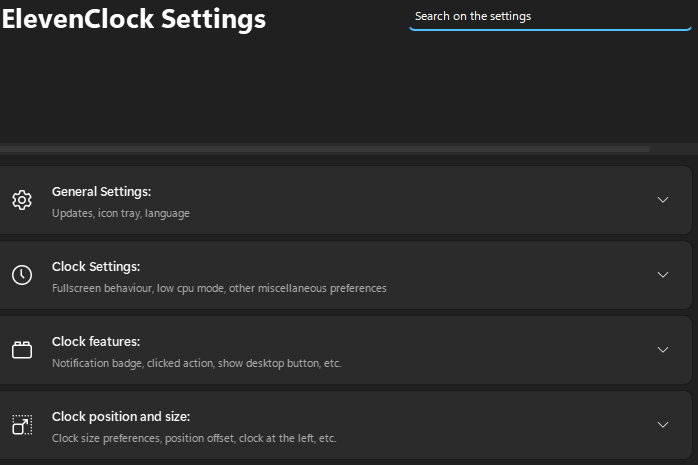Click the Search on the settings field
The width and height of the screenshot is (698, 465).
(x=550, y=17)
